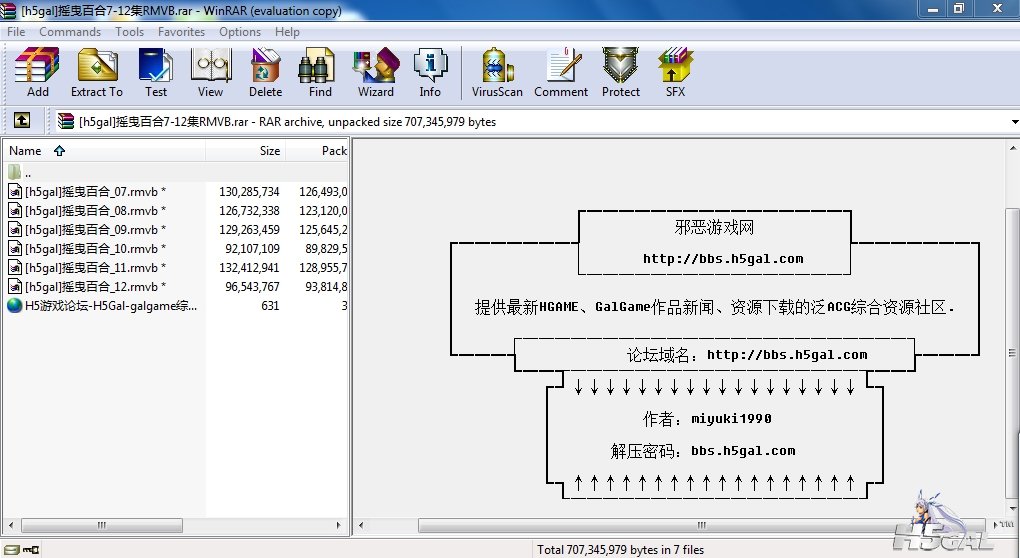Click comment pane scroll up arrow
The height and width of the screenshot is (558, 1020).
pos(1012,148)
